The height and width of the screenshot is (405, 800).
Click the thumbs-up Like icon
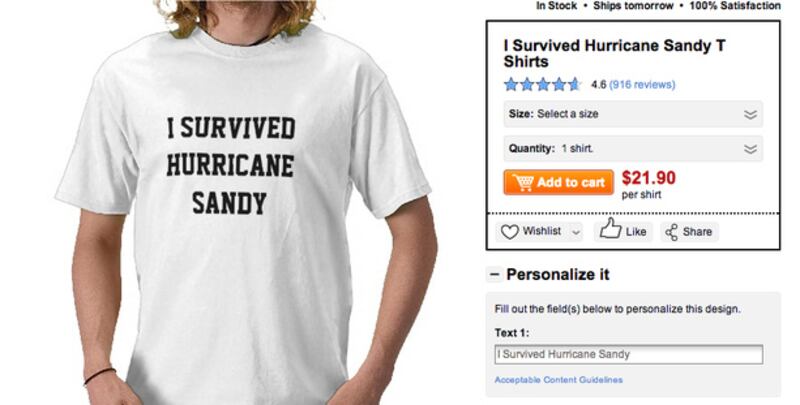click(x=610, y=229)
